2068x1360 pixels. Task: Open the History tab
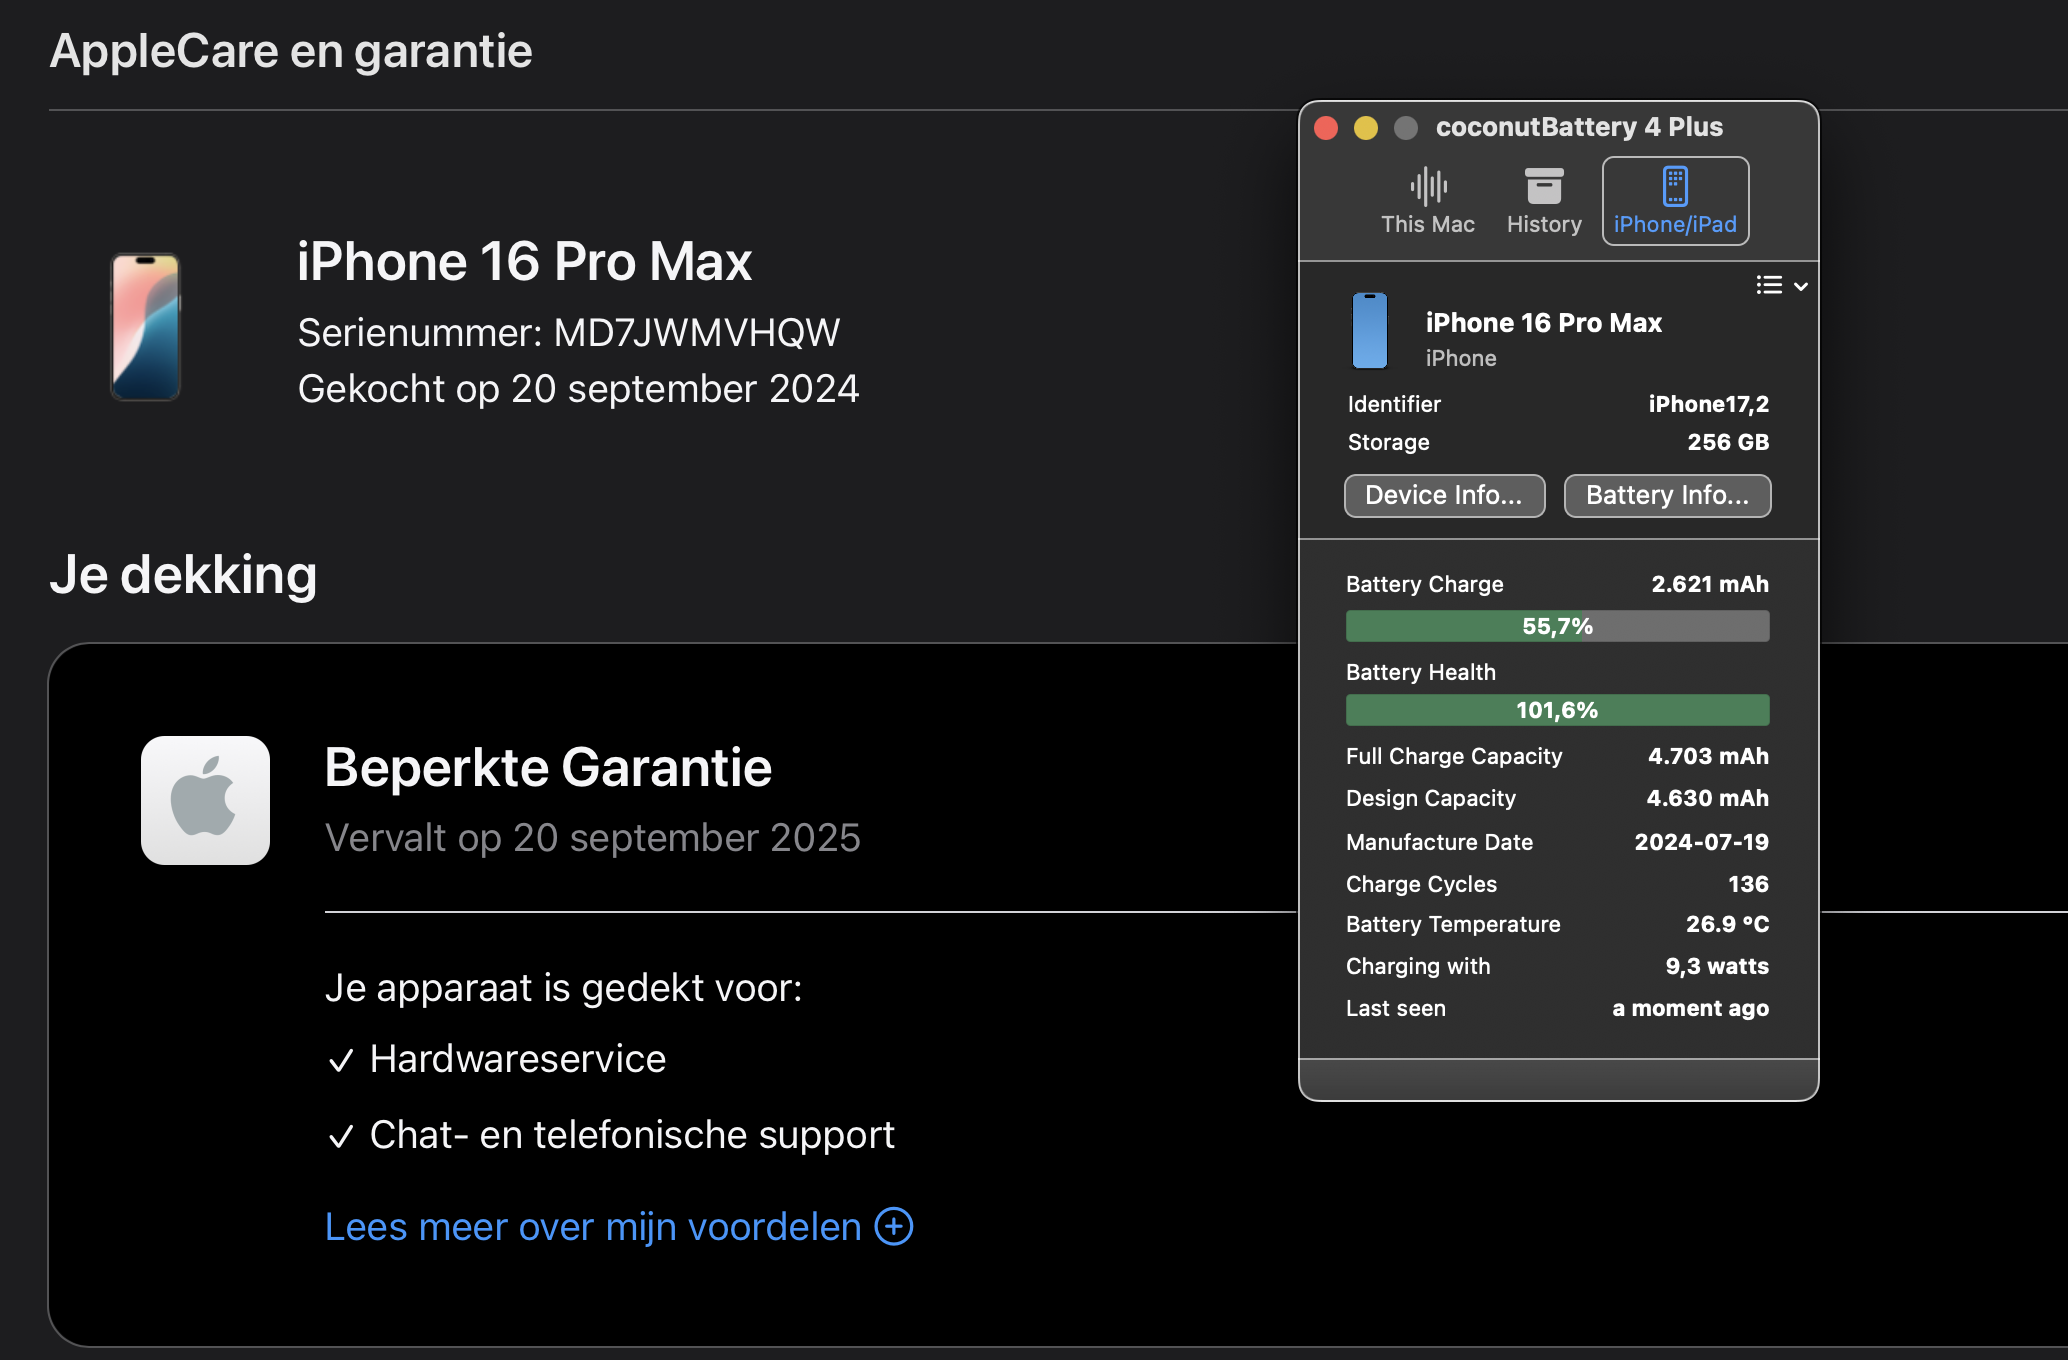[x=1544, y=201]
